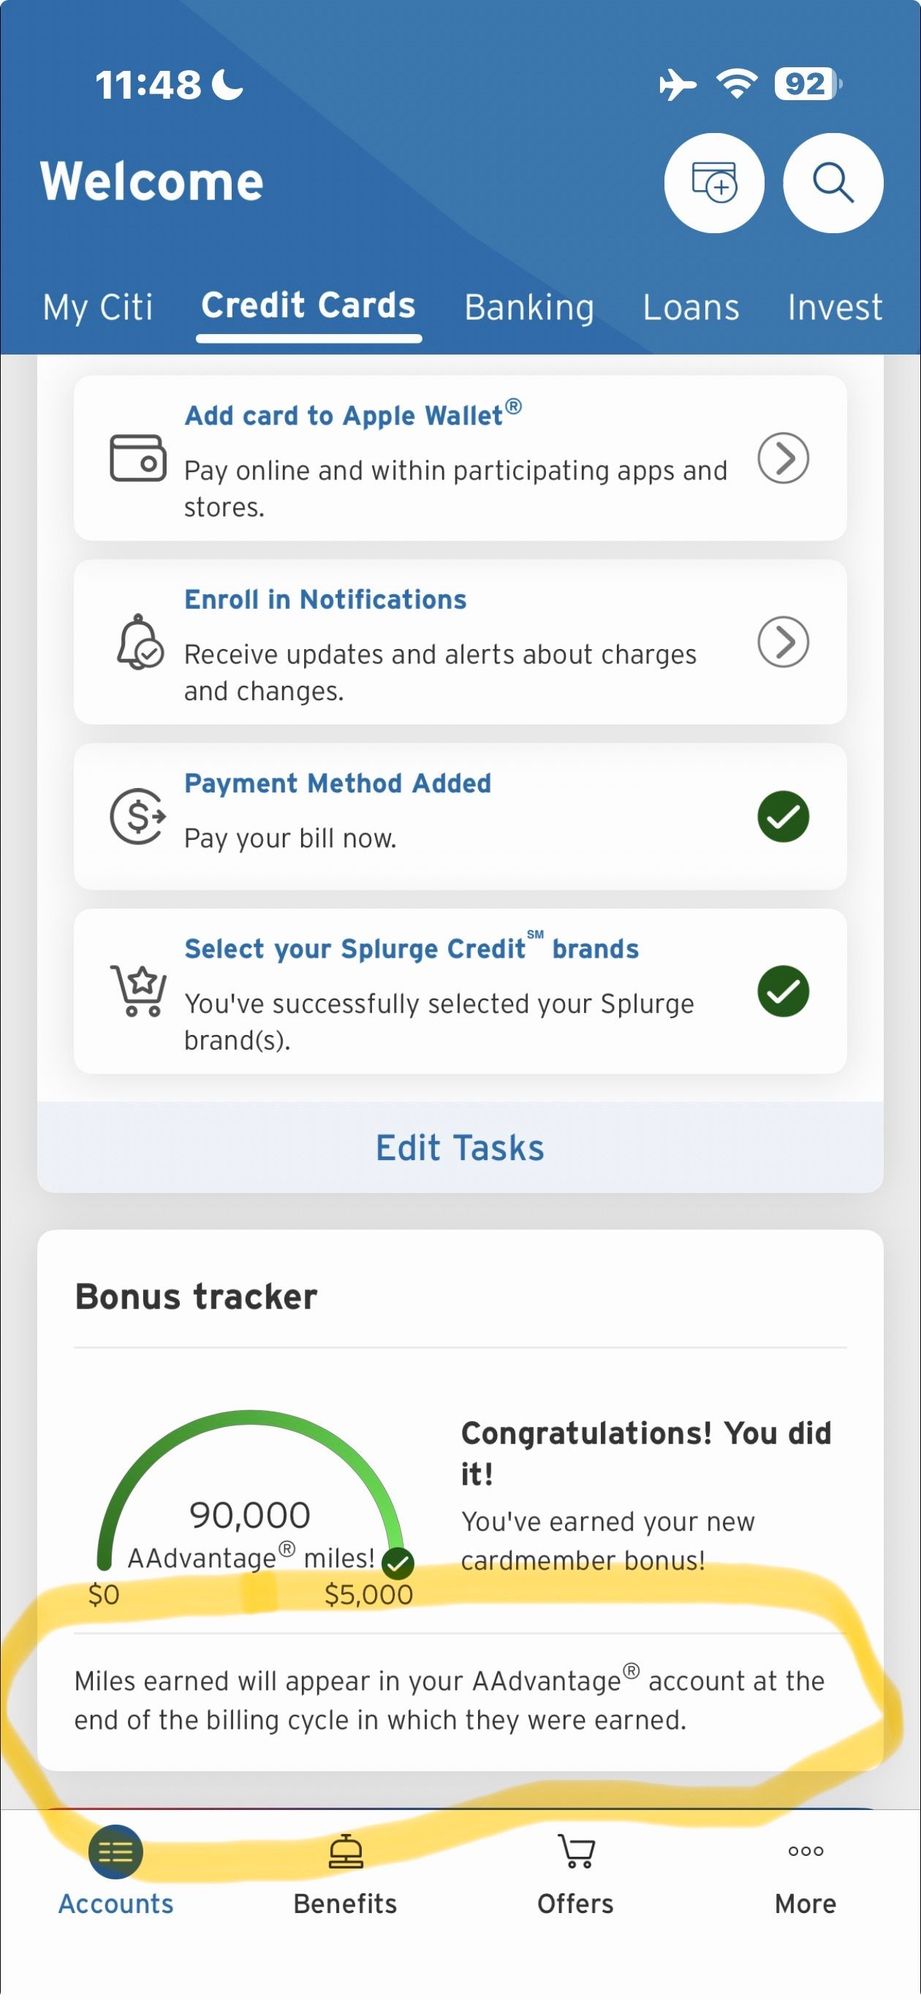Tap the 90,000 miles progress gauge
The height and width of the screenshot is (2000, 921).
click(x=251, y=1500)
